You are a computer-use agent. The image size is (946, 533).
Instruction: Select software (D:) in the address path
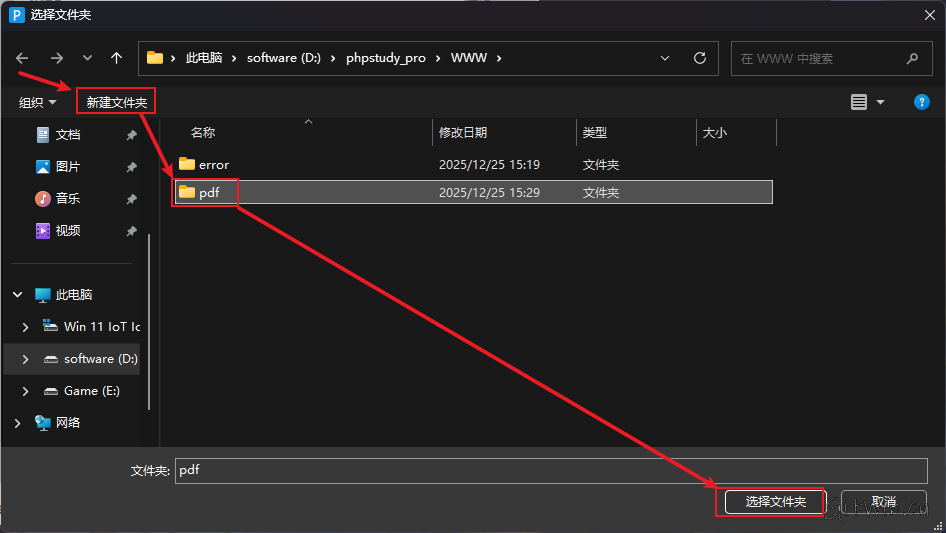284,58
